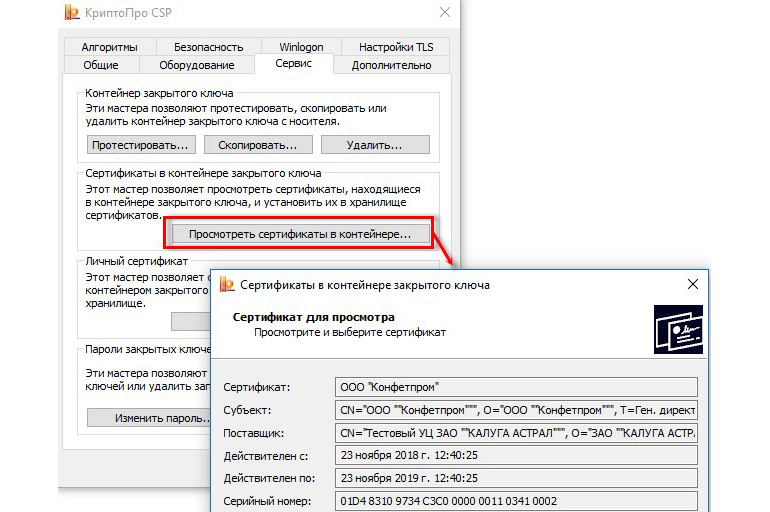The height and width of the screenshot is (512, 770).
Task: Open the Оборудование tab
Action: [x=196, y=65]
